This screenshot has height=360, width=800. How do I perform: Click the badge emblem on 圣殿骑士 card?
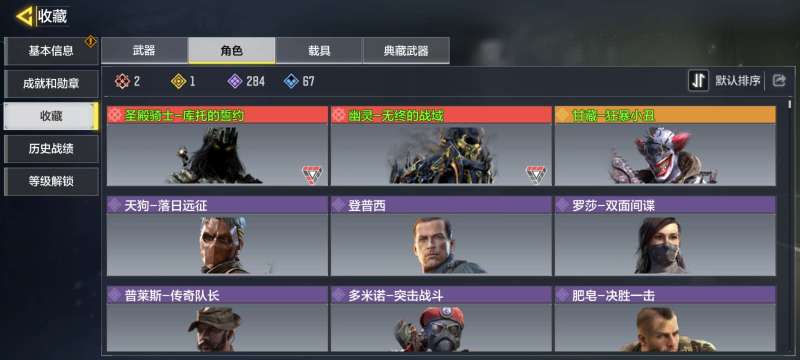click(x=311, y=174)
